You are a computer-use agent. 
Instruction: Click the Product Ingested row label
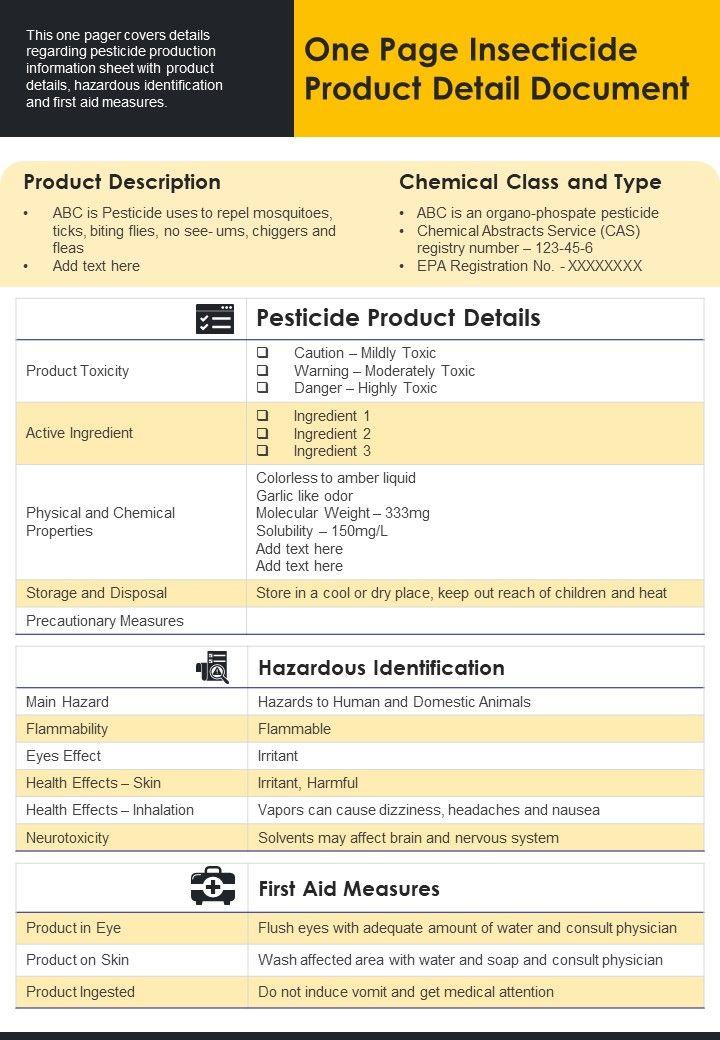[80, 992]
